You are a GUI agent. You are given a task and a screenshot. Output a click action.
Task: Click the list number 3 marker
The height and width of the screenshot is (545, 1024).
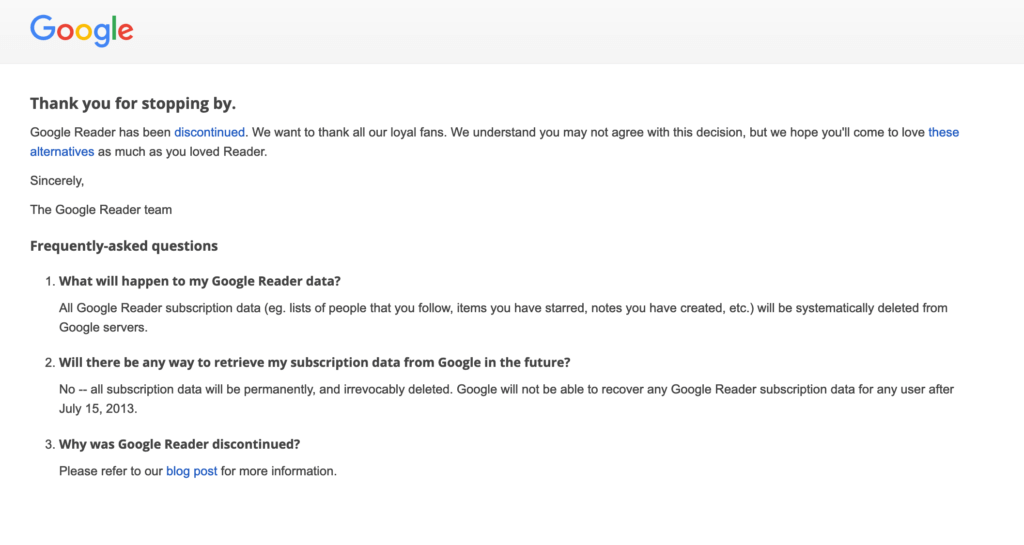click(x=50, y=444)
